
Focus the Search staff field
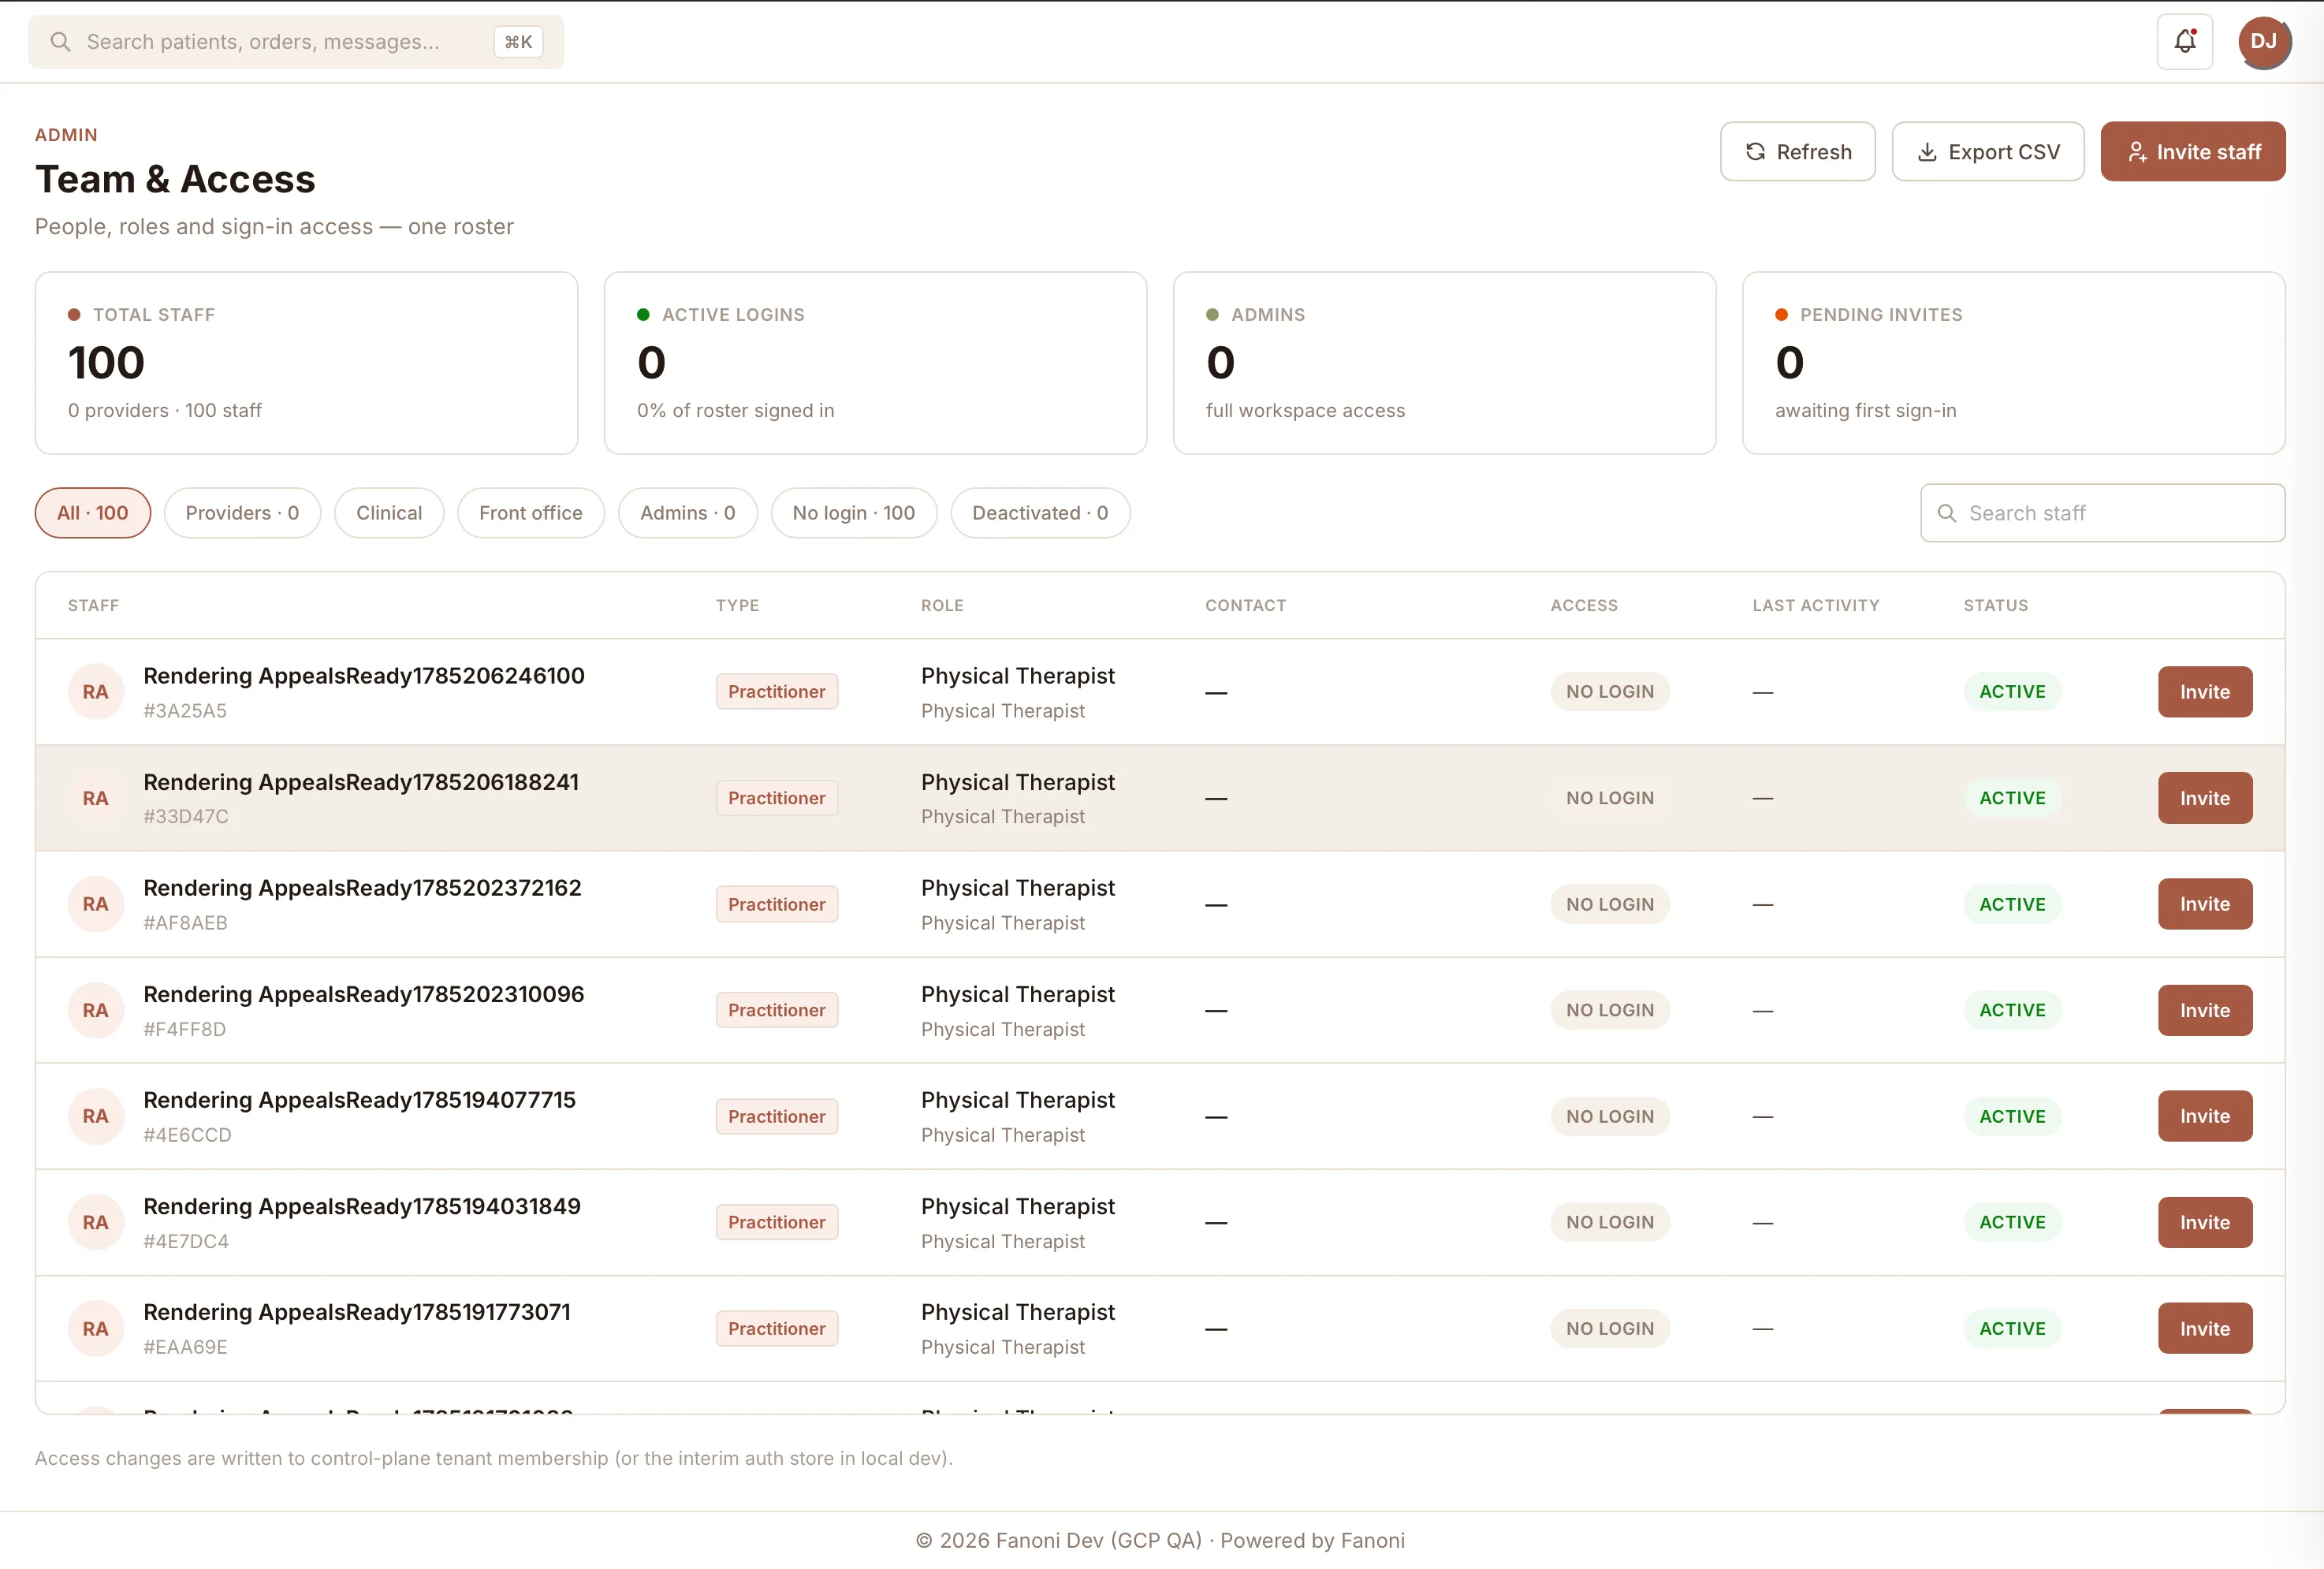[2102, 513]
